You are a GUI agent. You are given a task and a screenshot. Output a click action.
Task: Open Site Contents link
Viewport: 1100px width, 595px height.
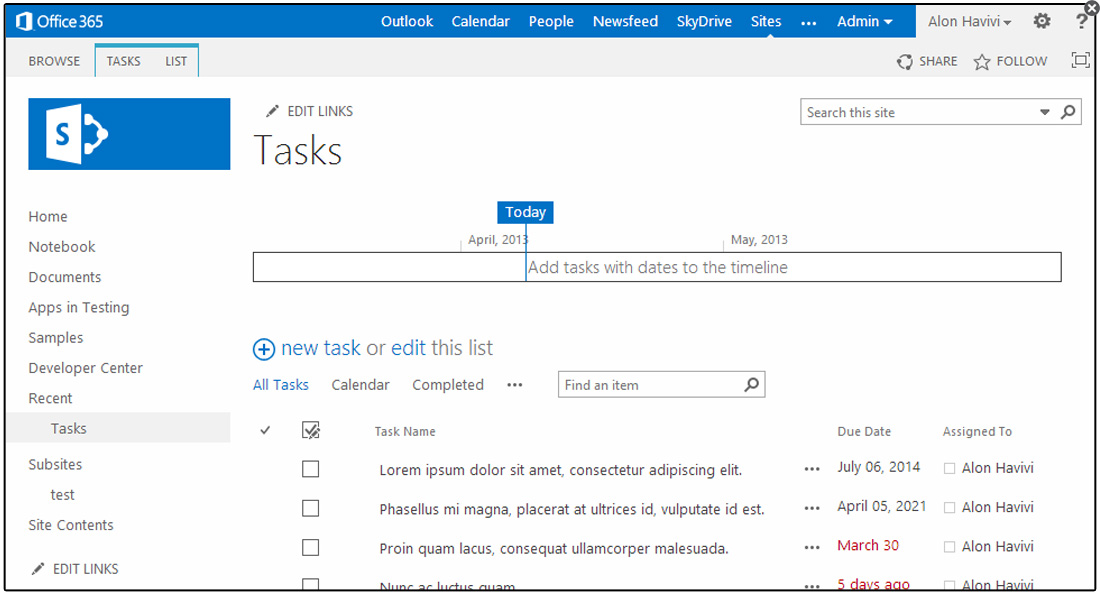71,525
